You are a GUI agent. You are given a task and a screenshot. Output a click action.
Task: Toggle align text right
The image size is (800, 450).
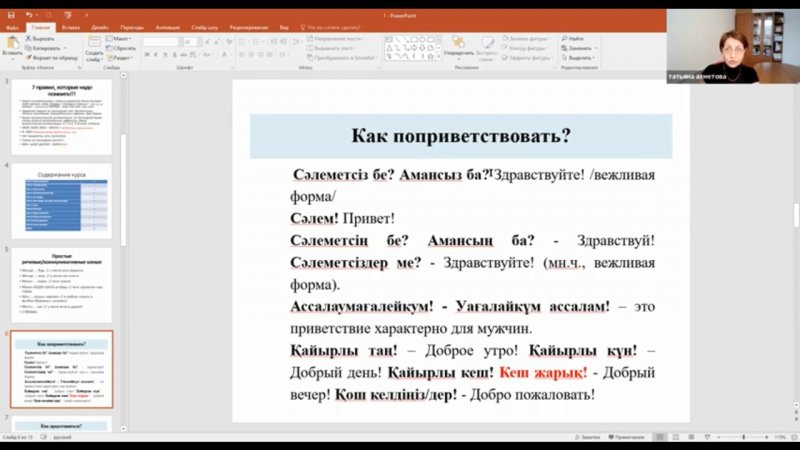261,55
